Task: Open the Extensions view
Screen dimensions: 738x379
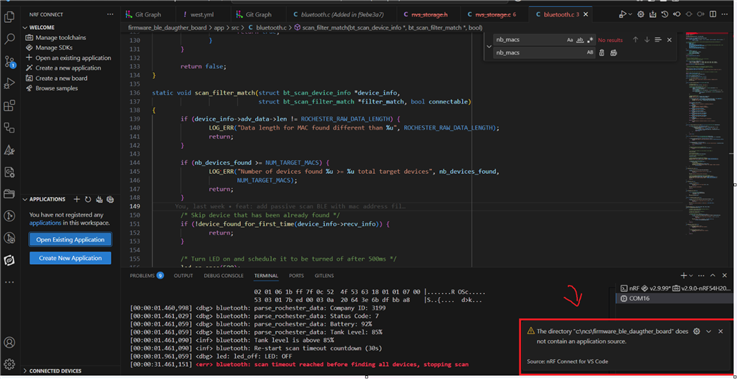Action: pyautogui.click(x=9, y=106)
